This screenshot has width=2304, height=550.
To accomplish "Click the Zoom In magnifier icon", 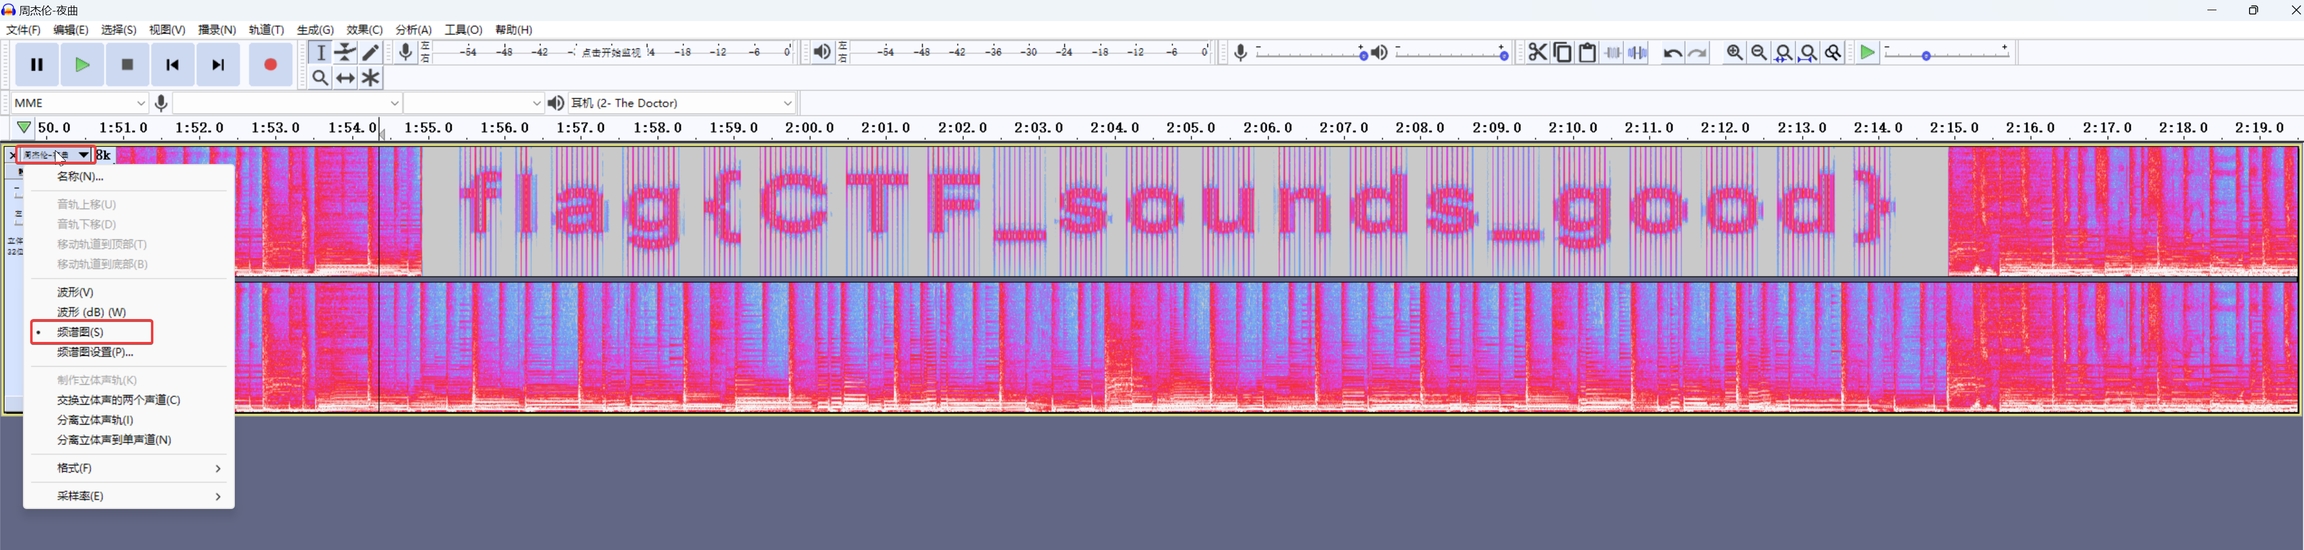I will click(x=1734, y=53).
